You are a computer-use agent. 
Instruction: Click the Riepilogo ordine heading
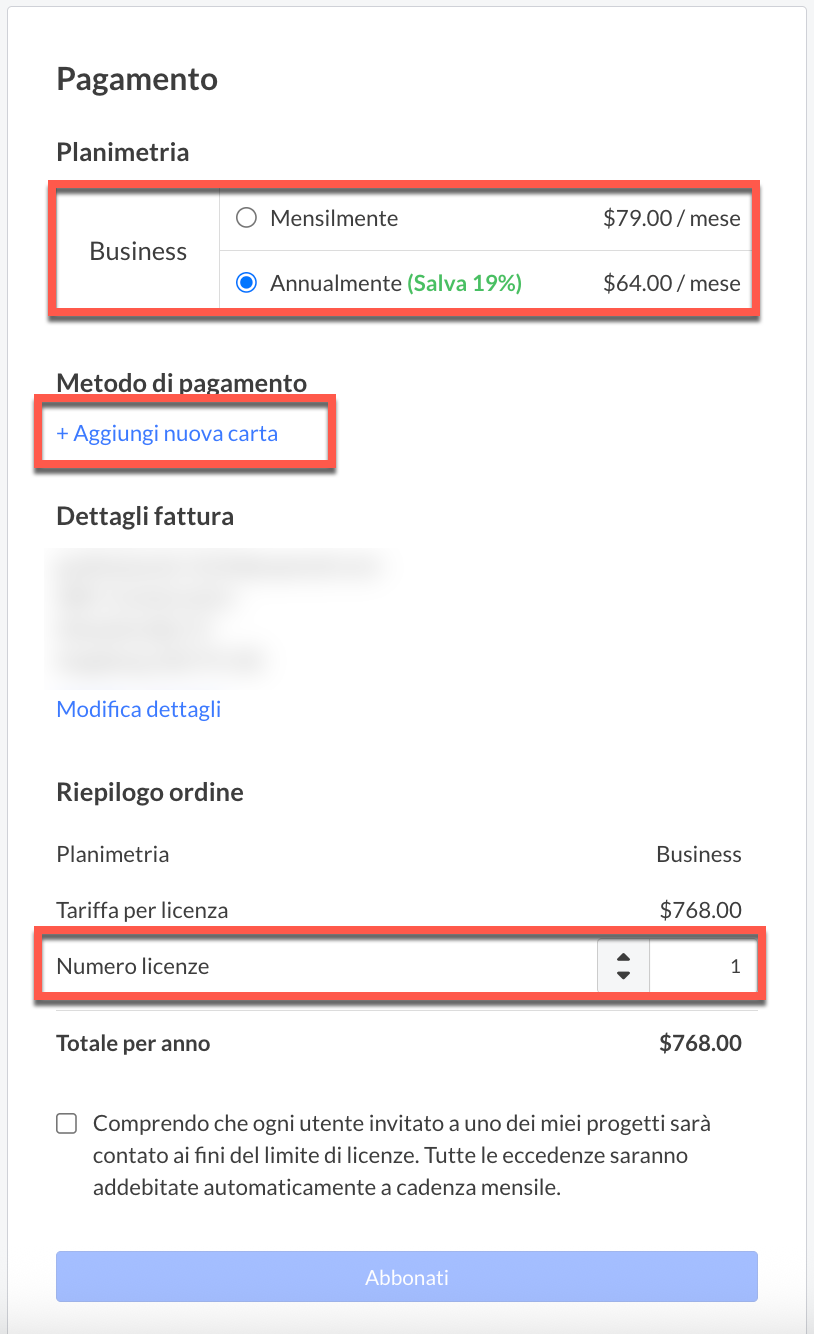[150, 793]
